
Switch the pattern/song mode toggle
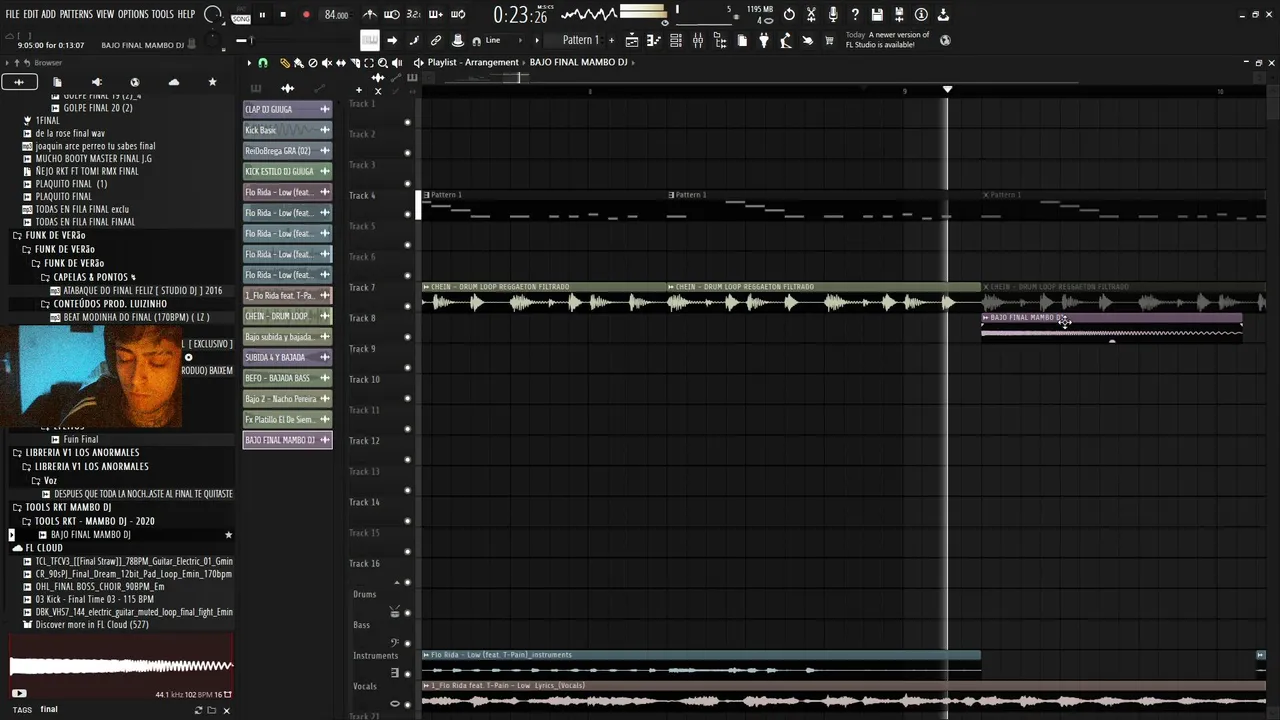pyautogui.click(x=241, y=17)
